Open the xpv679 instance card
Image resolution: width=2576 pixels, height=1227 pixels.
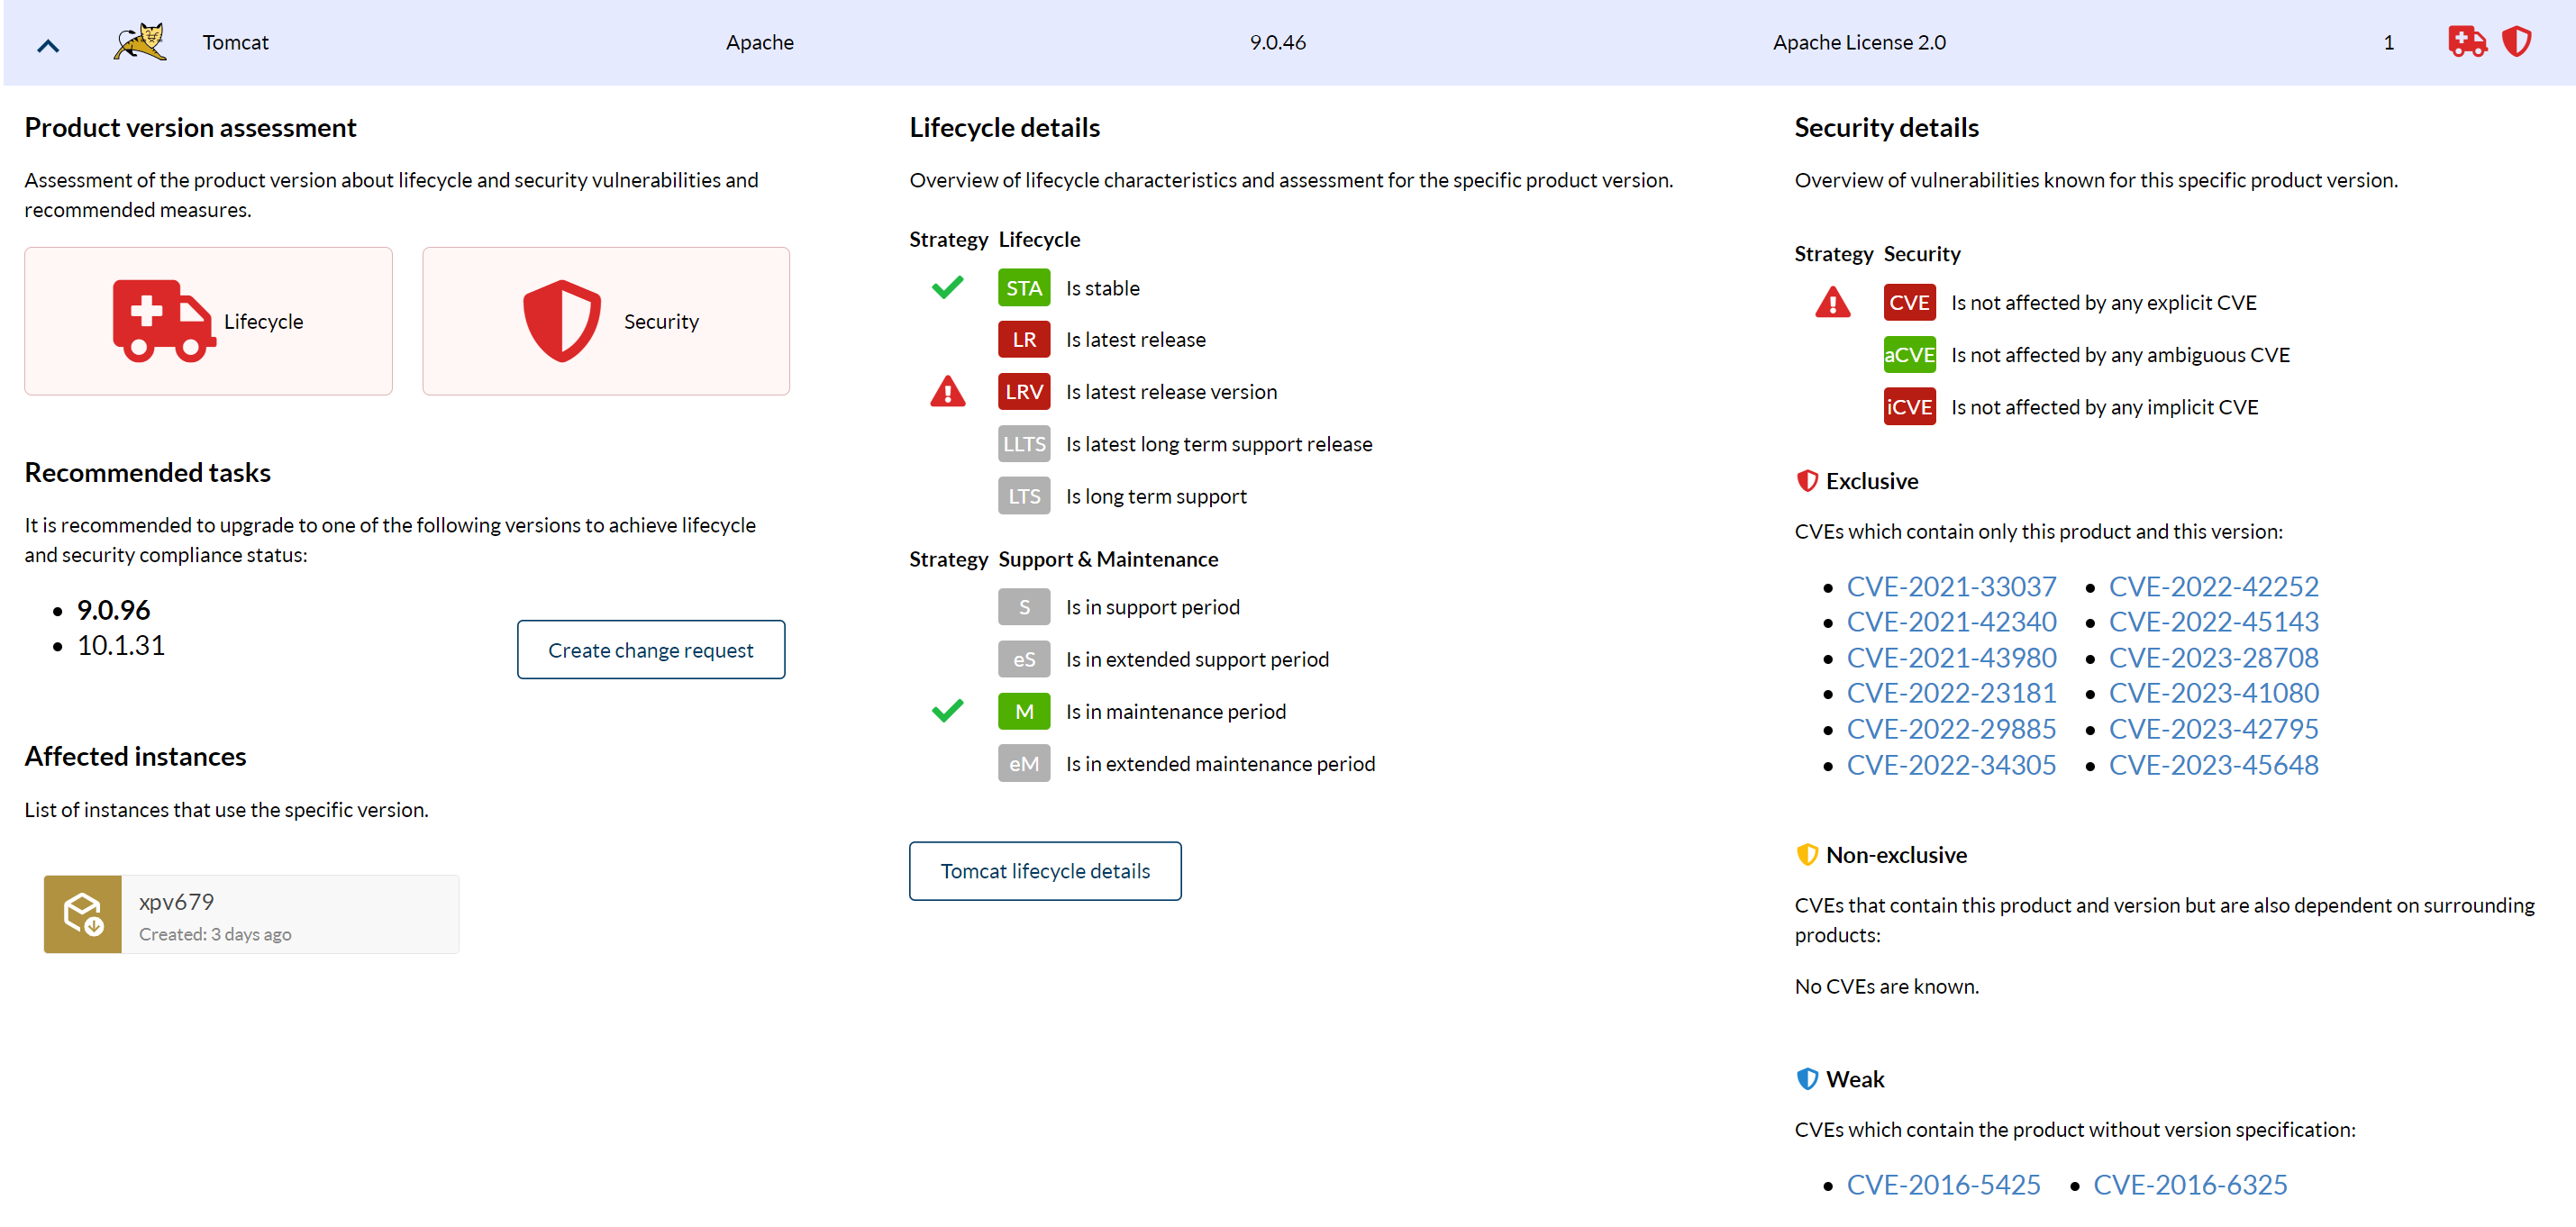coord(251,914)
